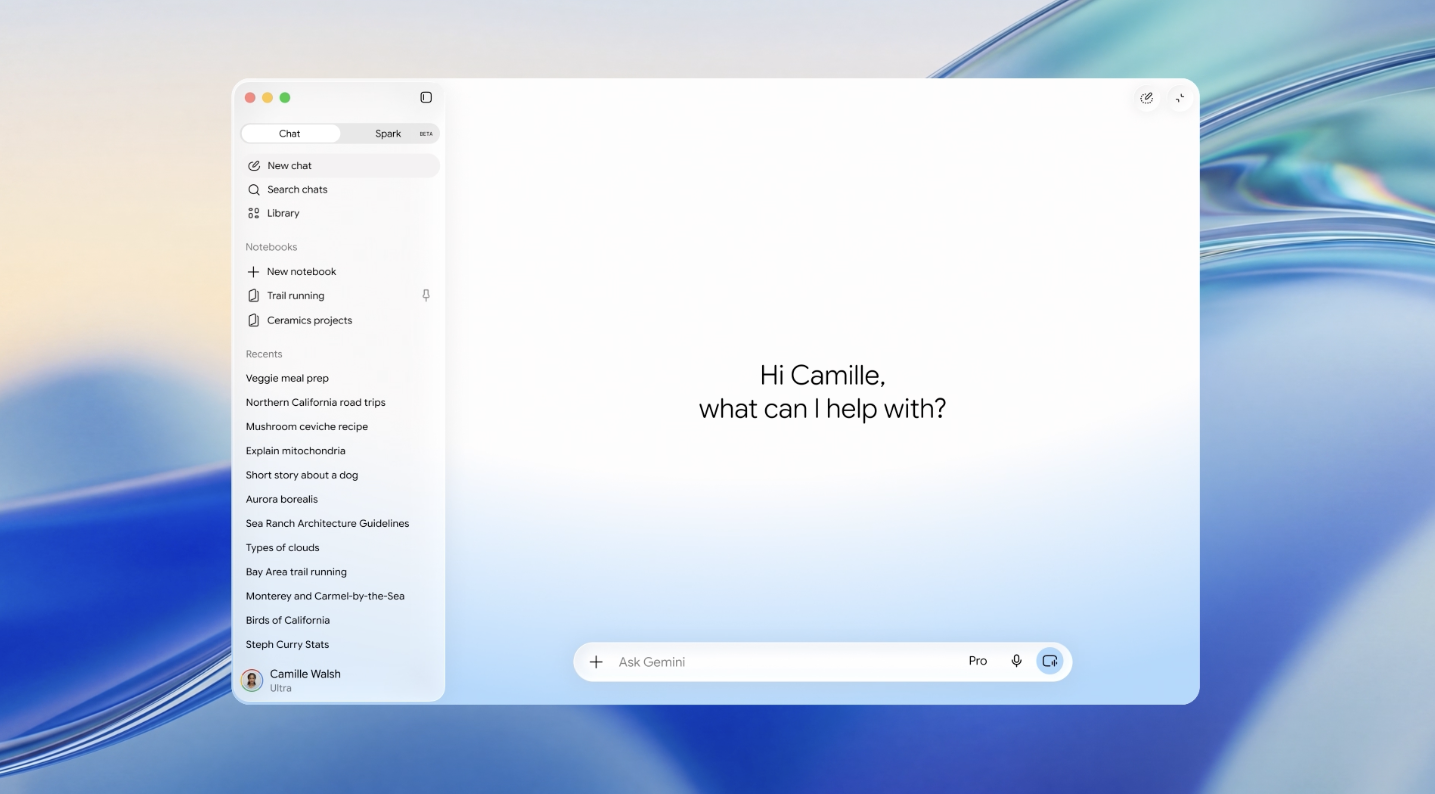Open the Library
The image size is (1435, 794).
340,214
